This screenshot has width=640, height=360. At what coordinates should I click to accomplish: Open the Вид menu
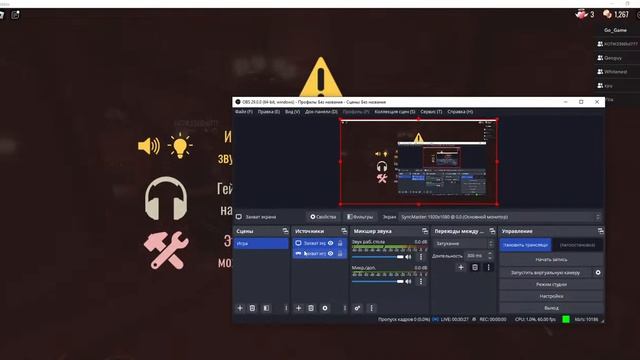(292, 112)
